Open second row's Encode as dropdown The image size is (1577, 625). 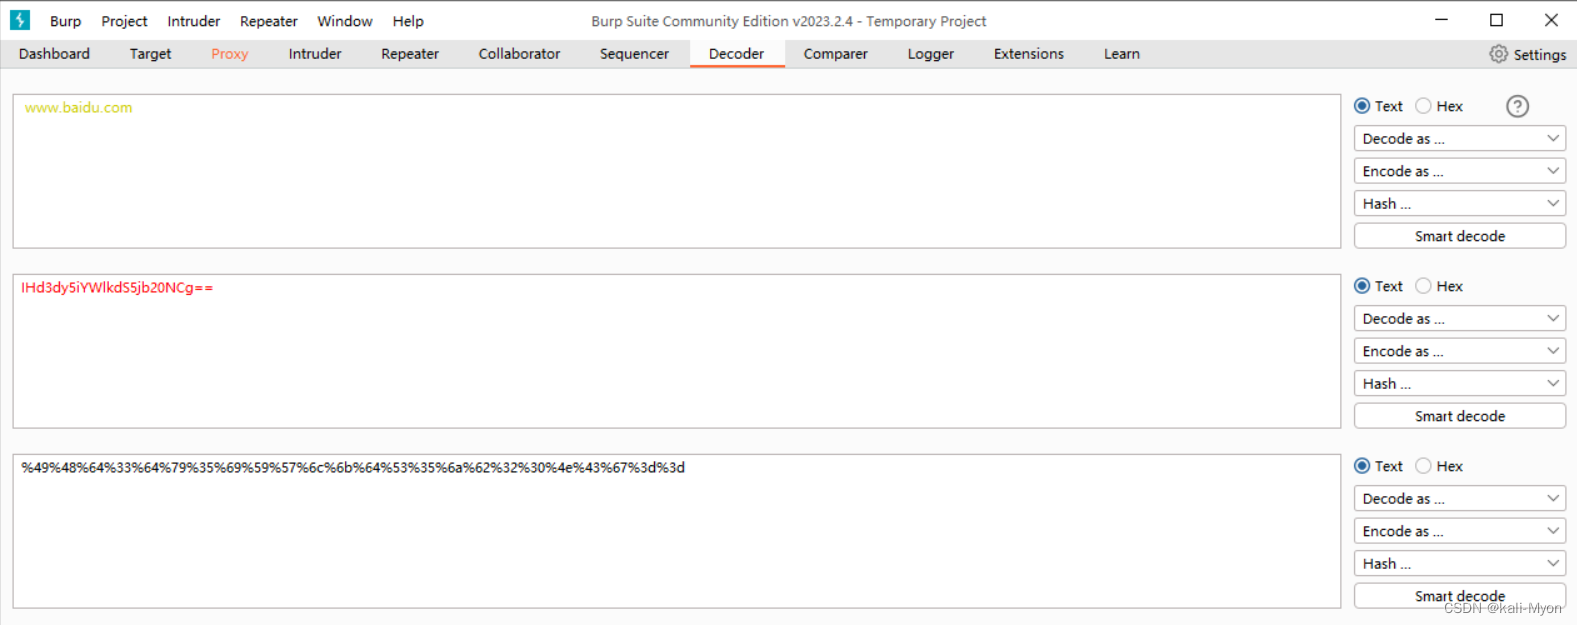[x=1459, y=351]
